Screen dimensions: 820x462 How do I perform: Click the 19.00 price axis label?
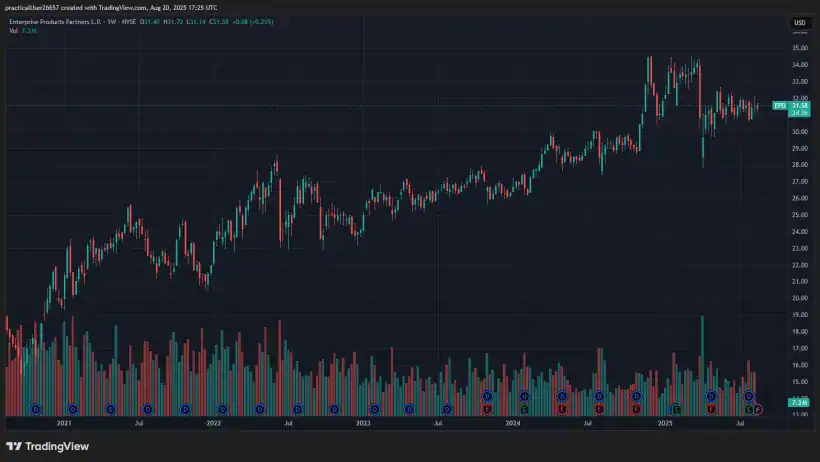click(x=800, y=315)
